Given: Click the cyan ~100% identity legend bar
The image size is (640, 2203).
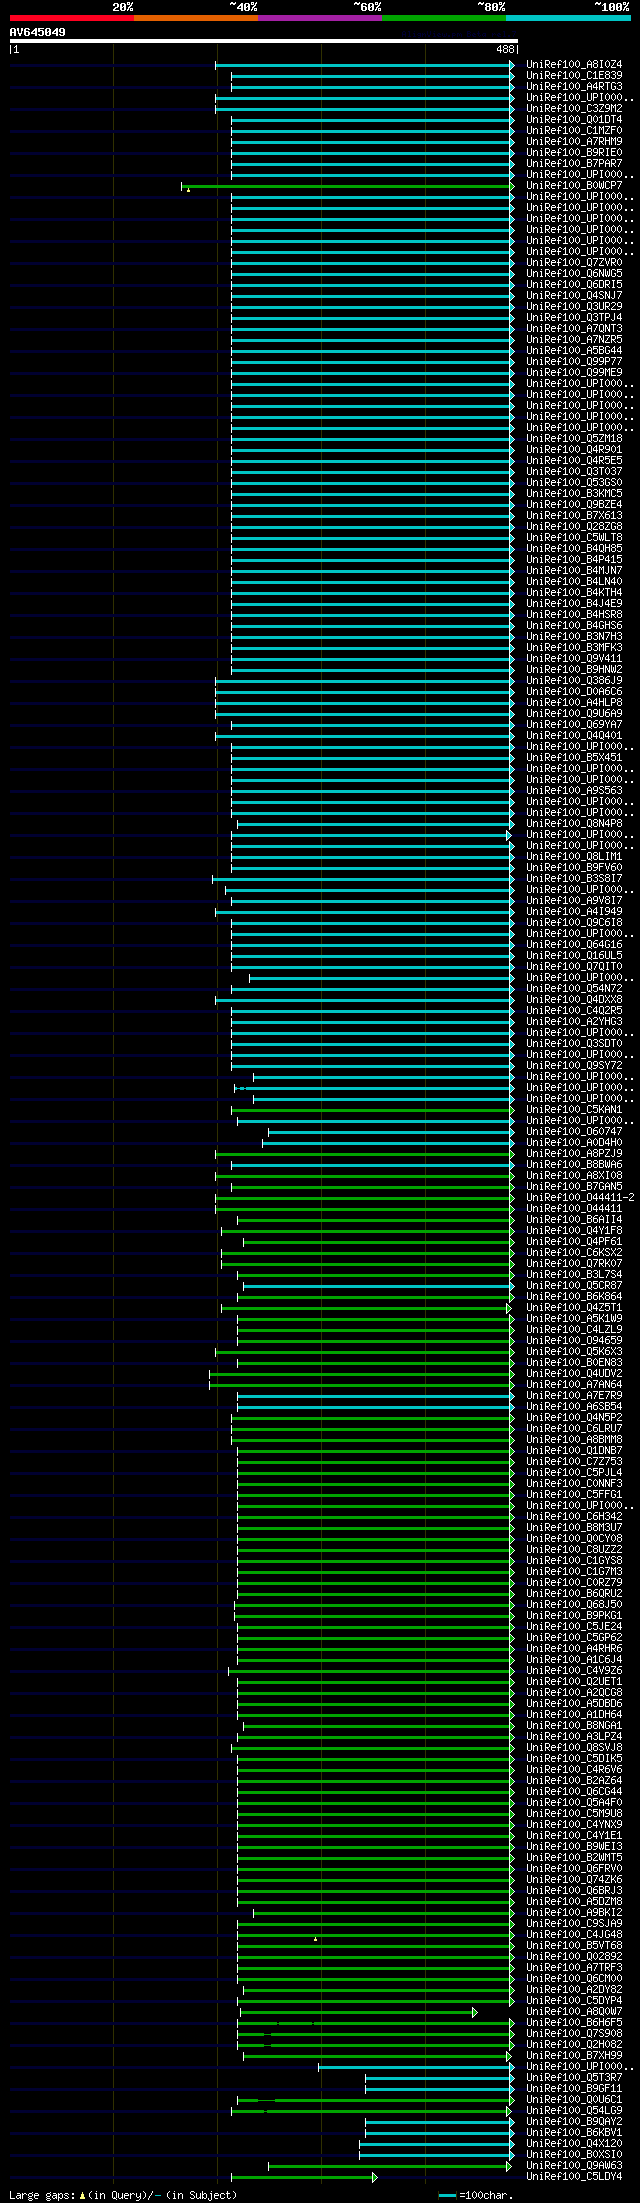Looking at the screenshot, I should coord(568,18).
